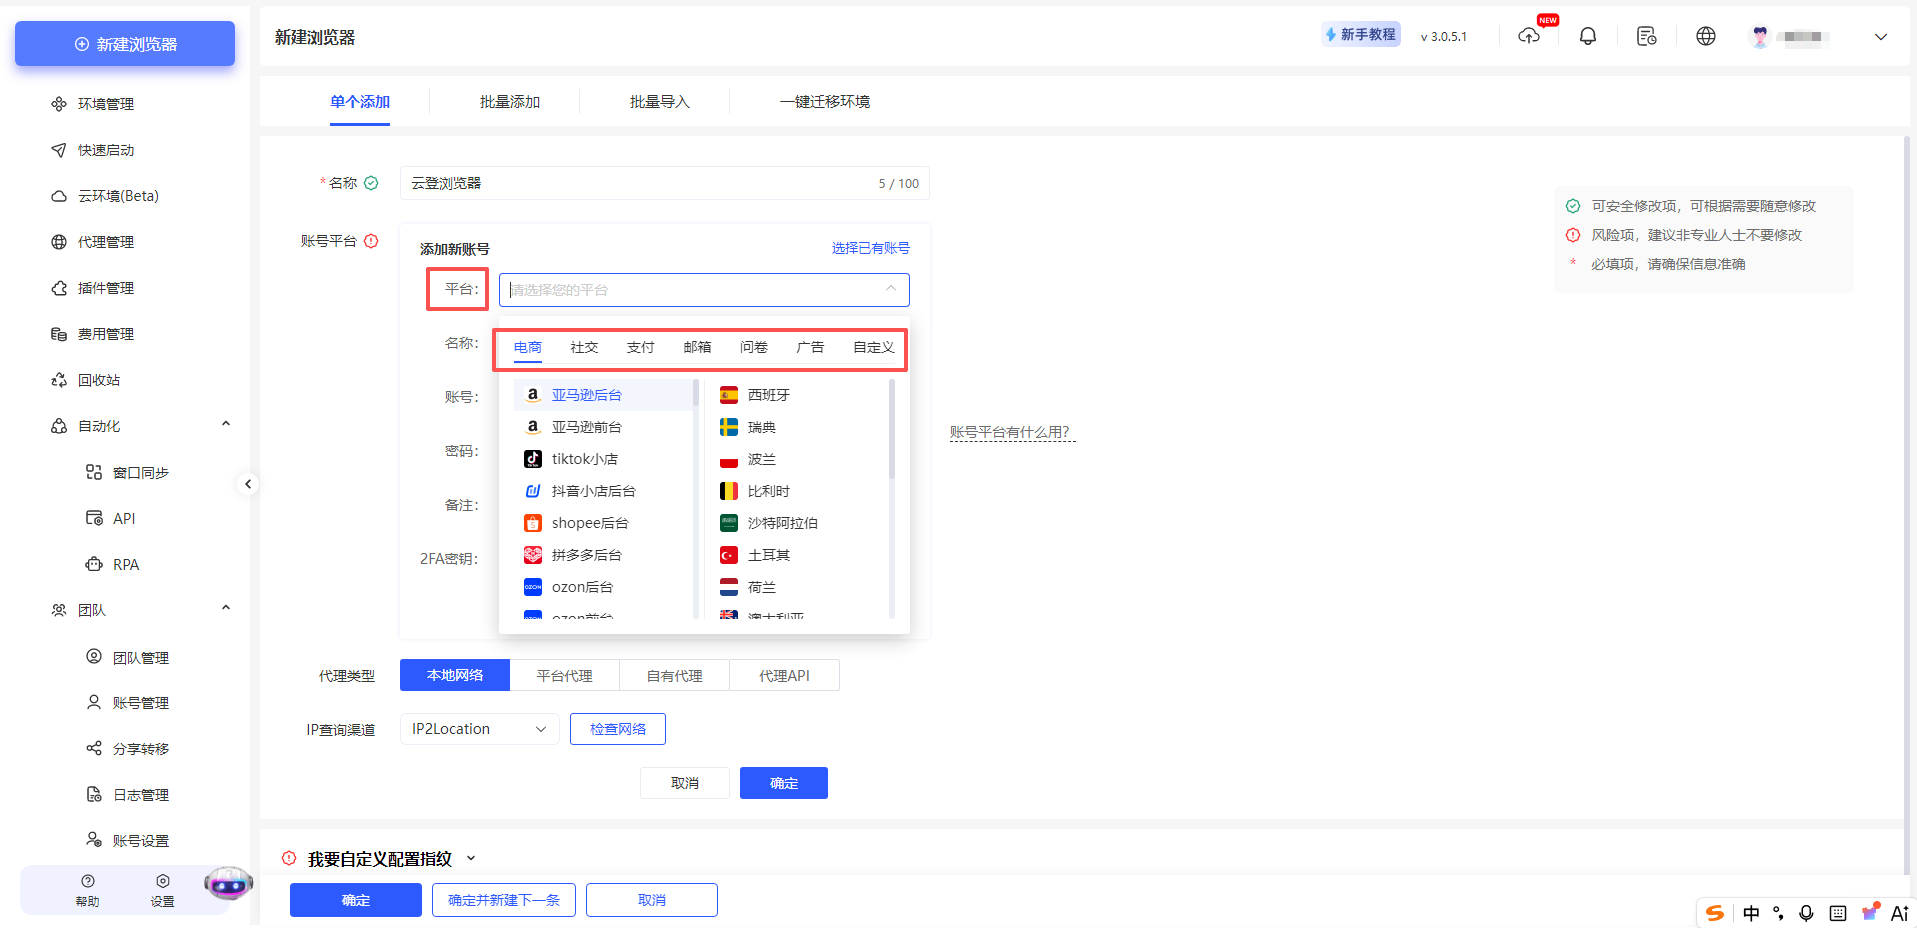Open the 插件管理 panel
This screenshot has width=1917, height=928.
tap(96, 287)
